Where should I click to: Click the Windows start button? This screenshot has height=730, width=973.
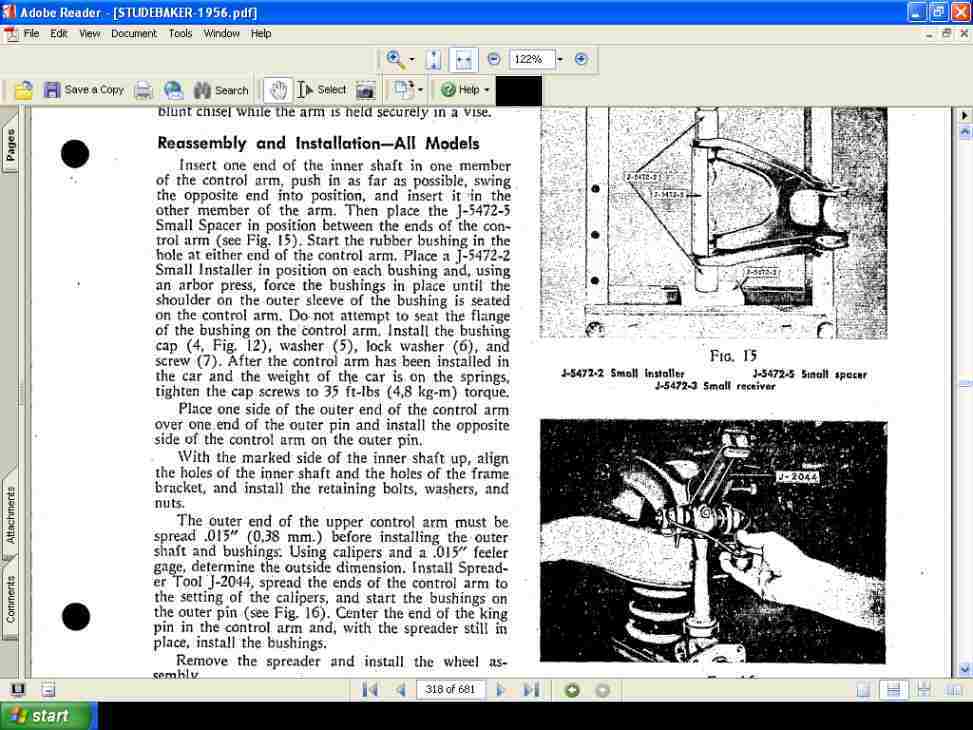[48, 716]
